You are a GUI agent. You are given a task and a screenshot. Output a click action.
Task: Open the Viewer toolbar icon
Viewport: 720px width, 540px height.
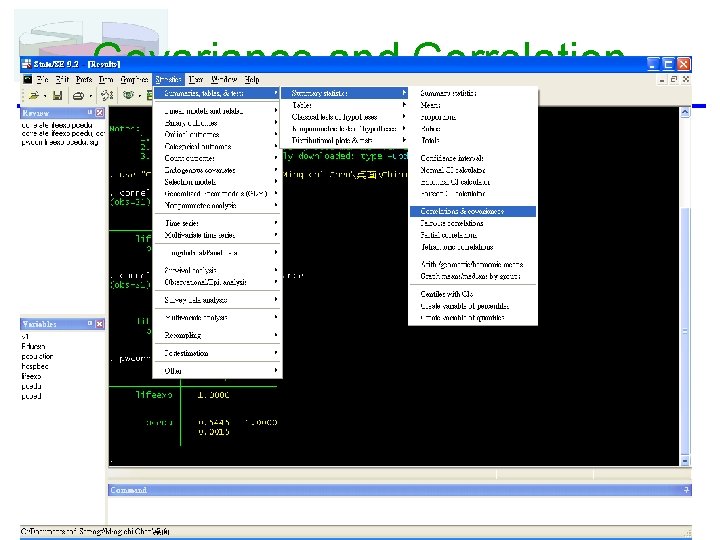point(129,96)
